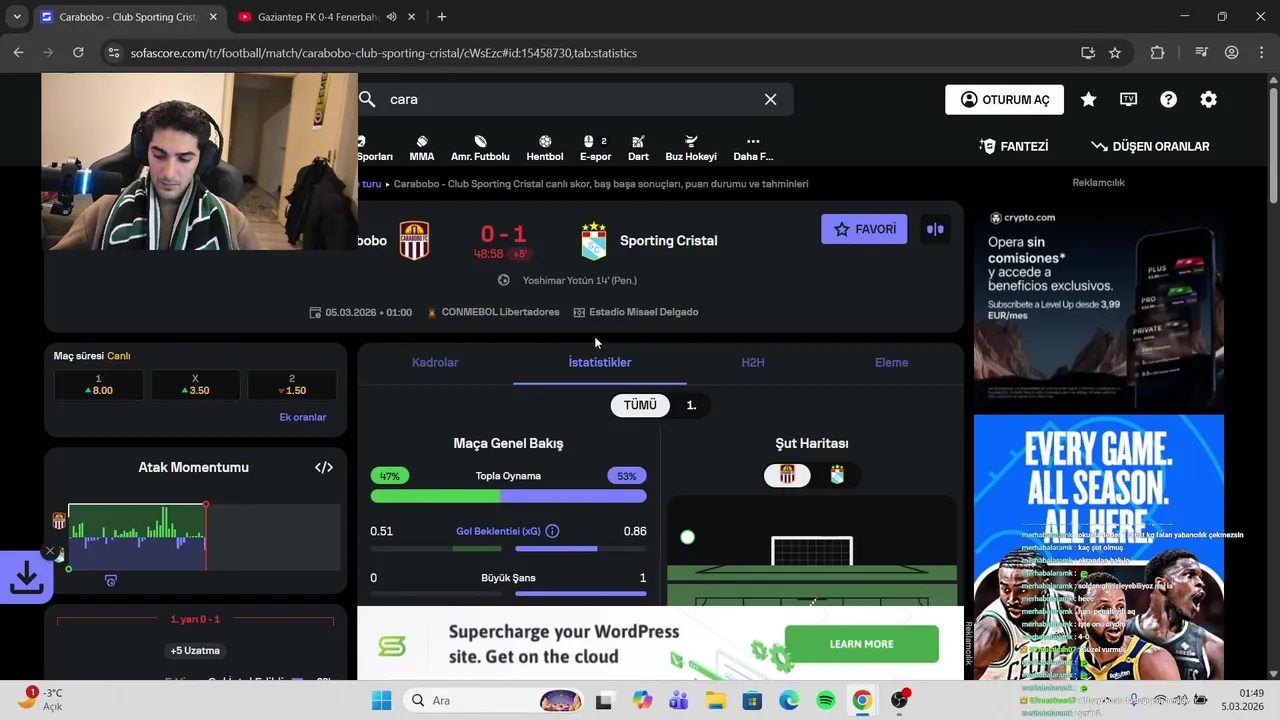
Task: Open Sporting Cristal team name link
Action: [668, 241]
